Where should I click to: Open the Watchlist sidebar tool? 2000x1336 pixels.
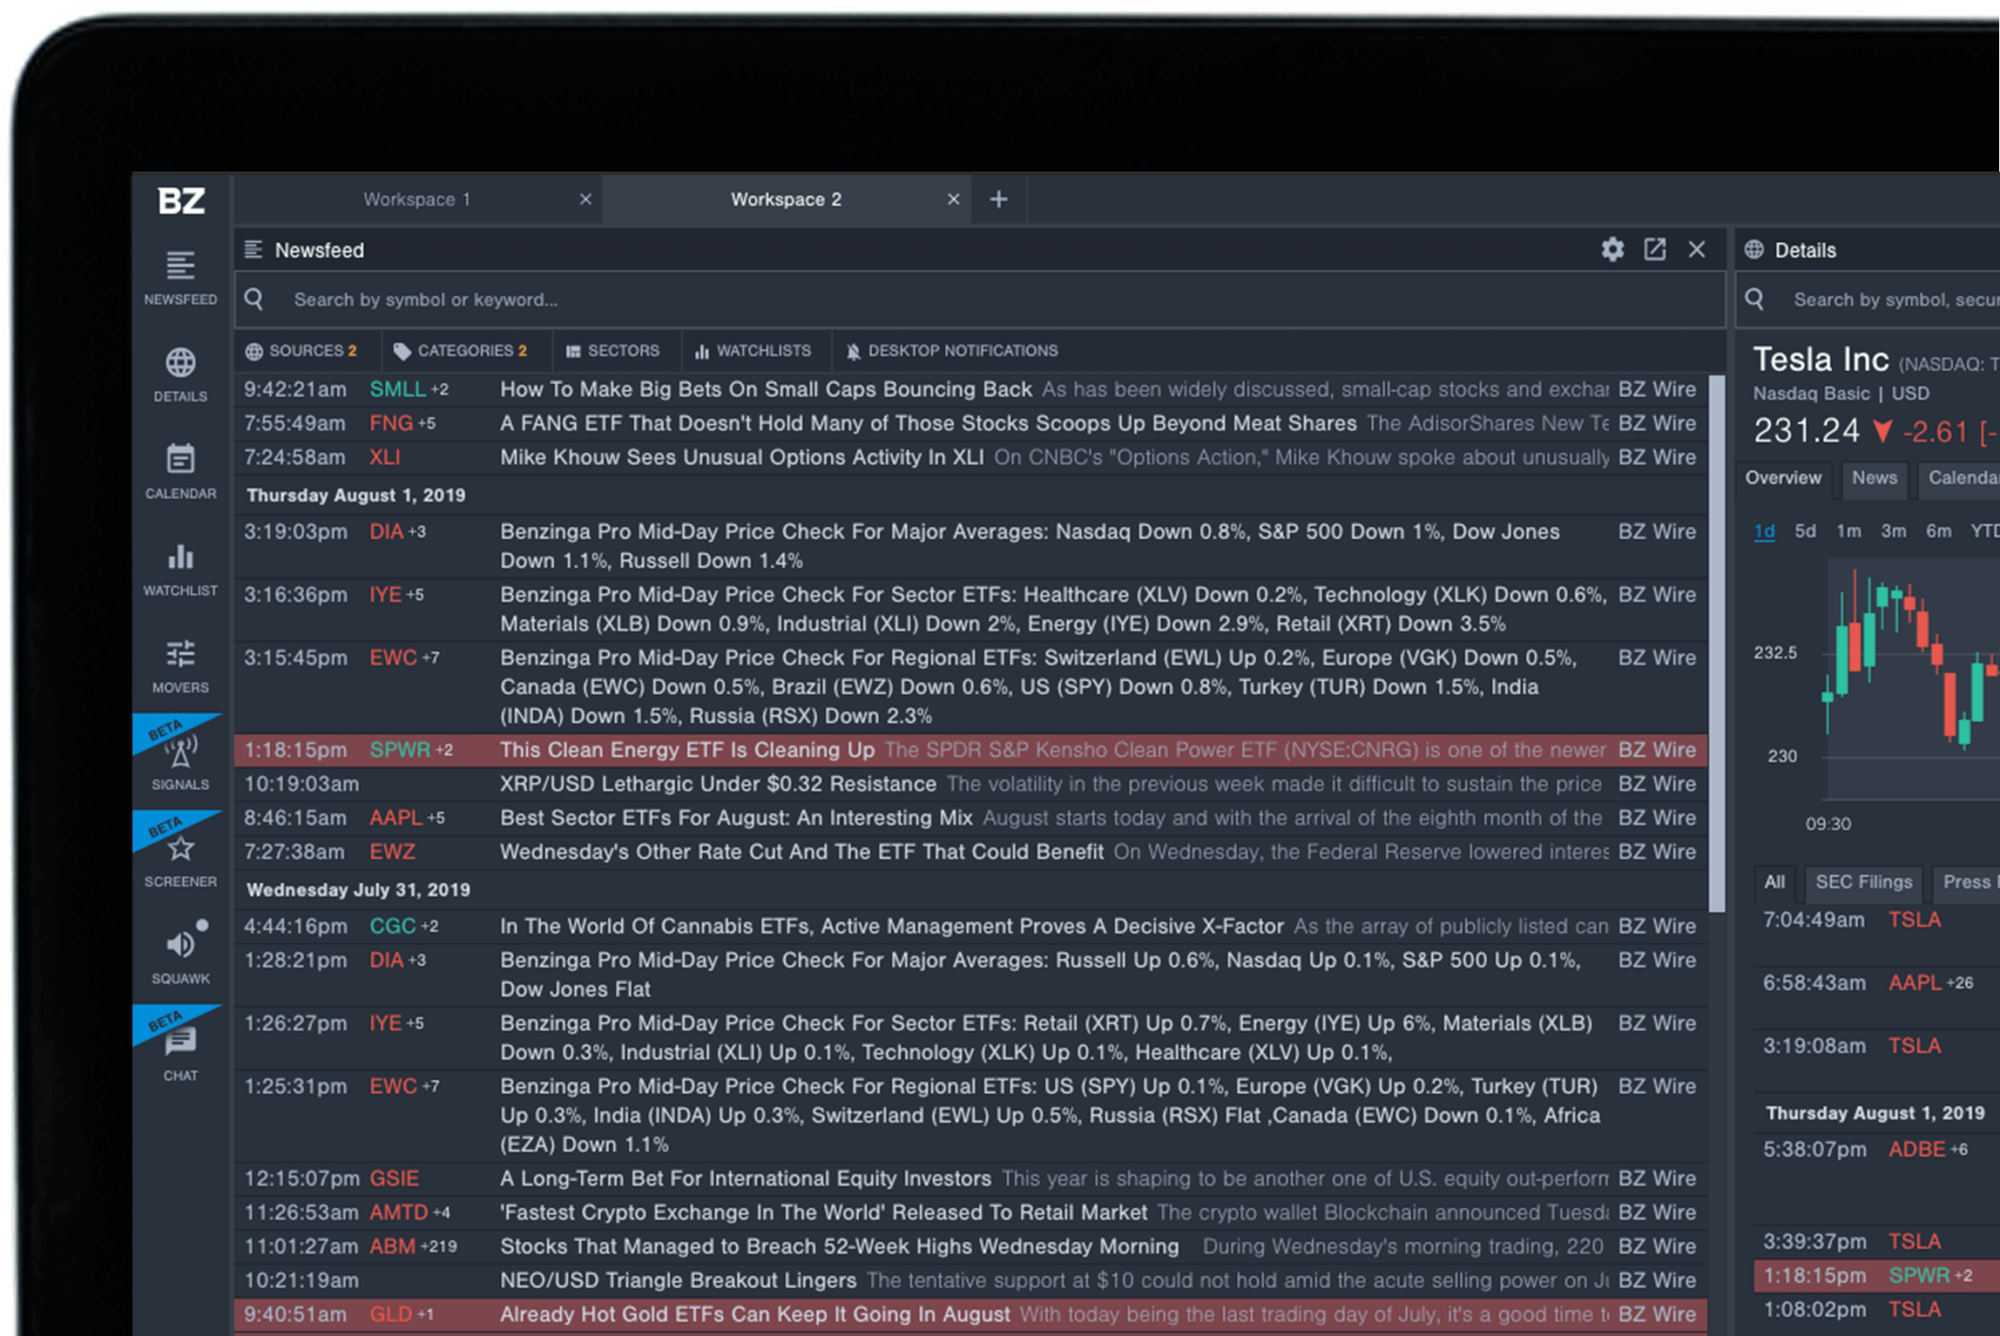click(x=180, y=569)
